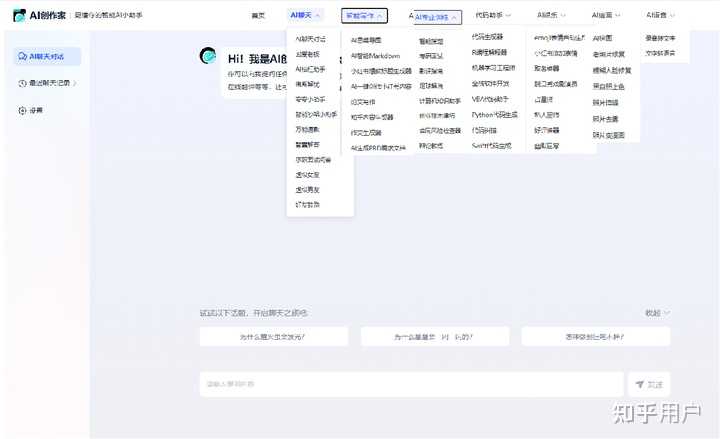
Task: Open AI生成PRD需求文档 menu entry
Action: pyautogui.click(x=378, y=148)
